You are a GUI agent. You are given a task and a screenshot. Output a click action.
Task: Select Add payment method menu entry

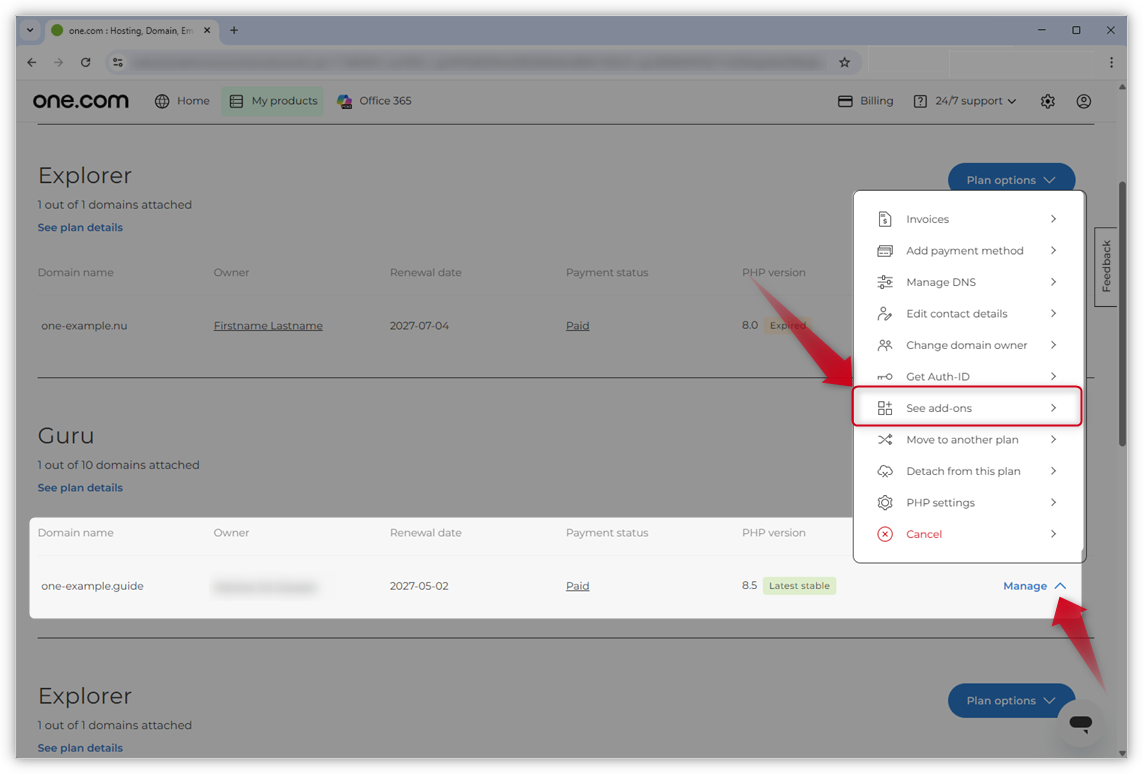coord(967,251)
